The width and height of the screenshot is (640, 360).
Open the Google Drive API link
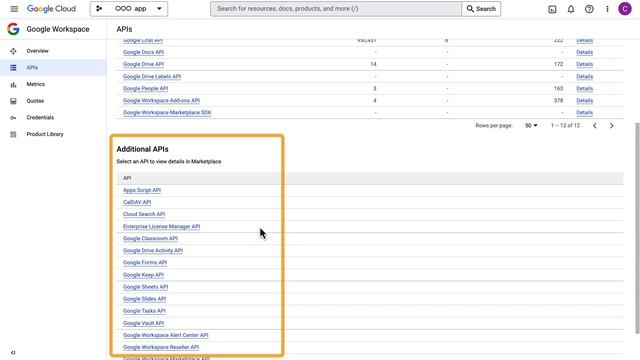click(143, 64)
